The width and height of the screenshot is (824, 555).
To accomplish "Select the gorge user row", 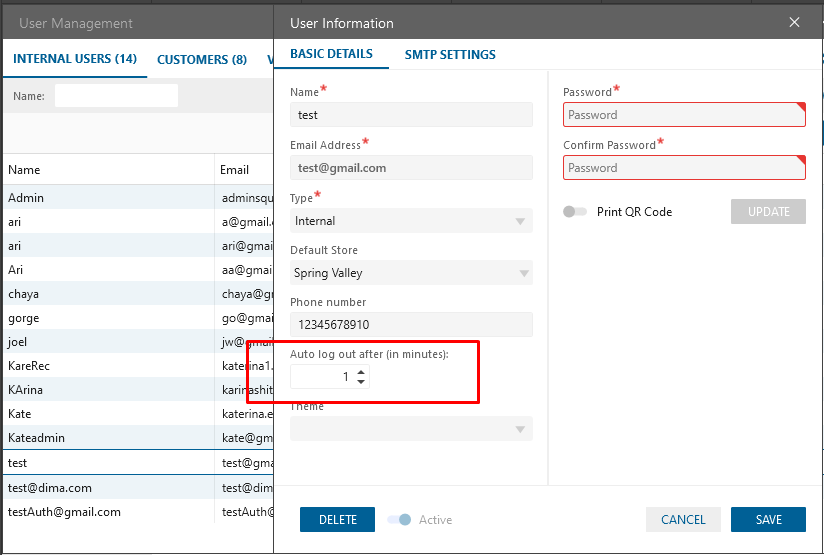I will [138, 318].
